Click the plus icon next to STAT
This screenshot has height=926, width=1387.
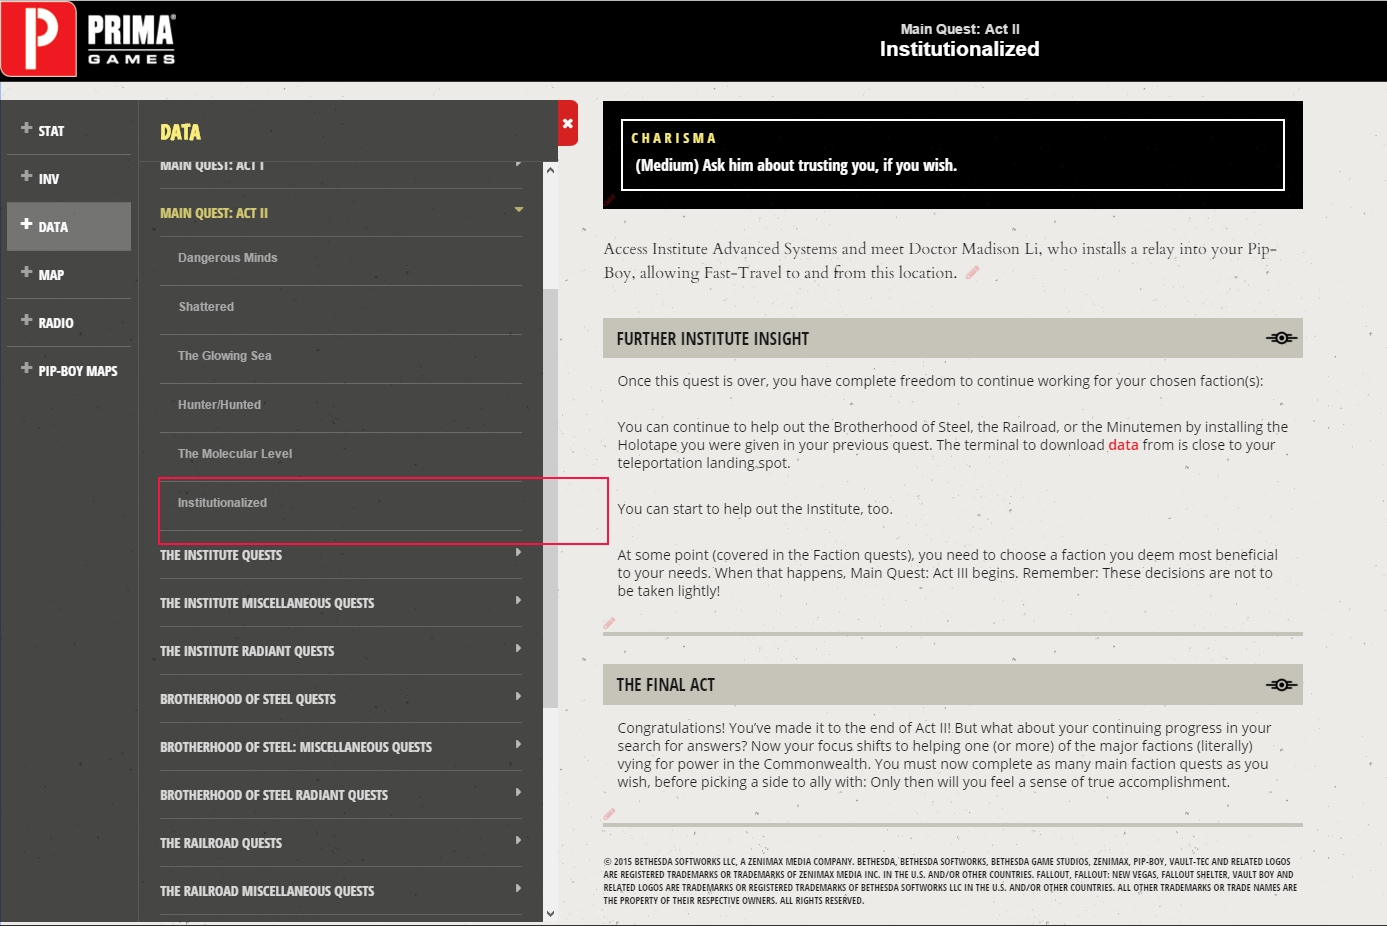pos(27,128)
